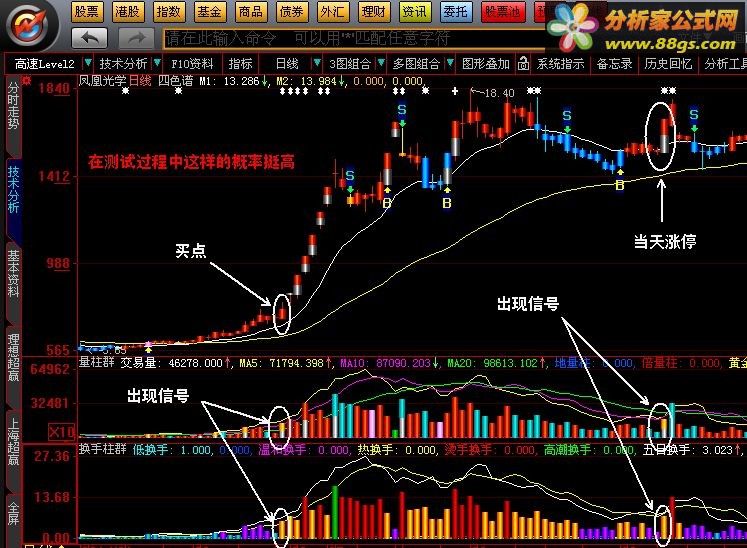This screenshot has width=747, height=548.
Task: Select 日线 period in toolbar
Action: (287, 64)
